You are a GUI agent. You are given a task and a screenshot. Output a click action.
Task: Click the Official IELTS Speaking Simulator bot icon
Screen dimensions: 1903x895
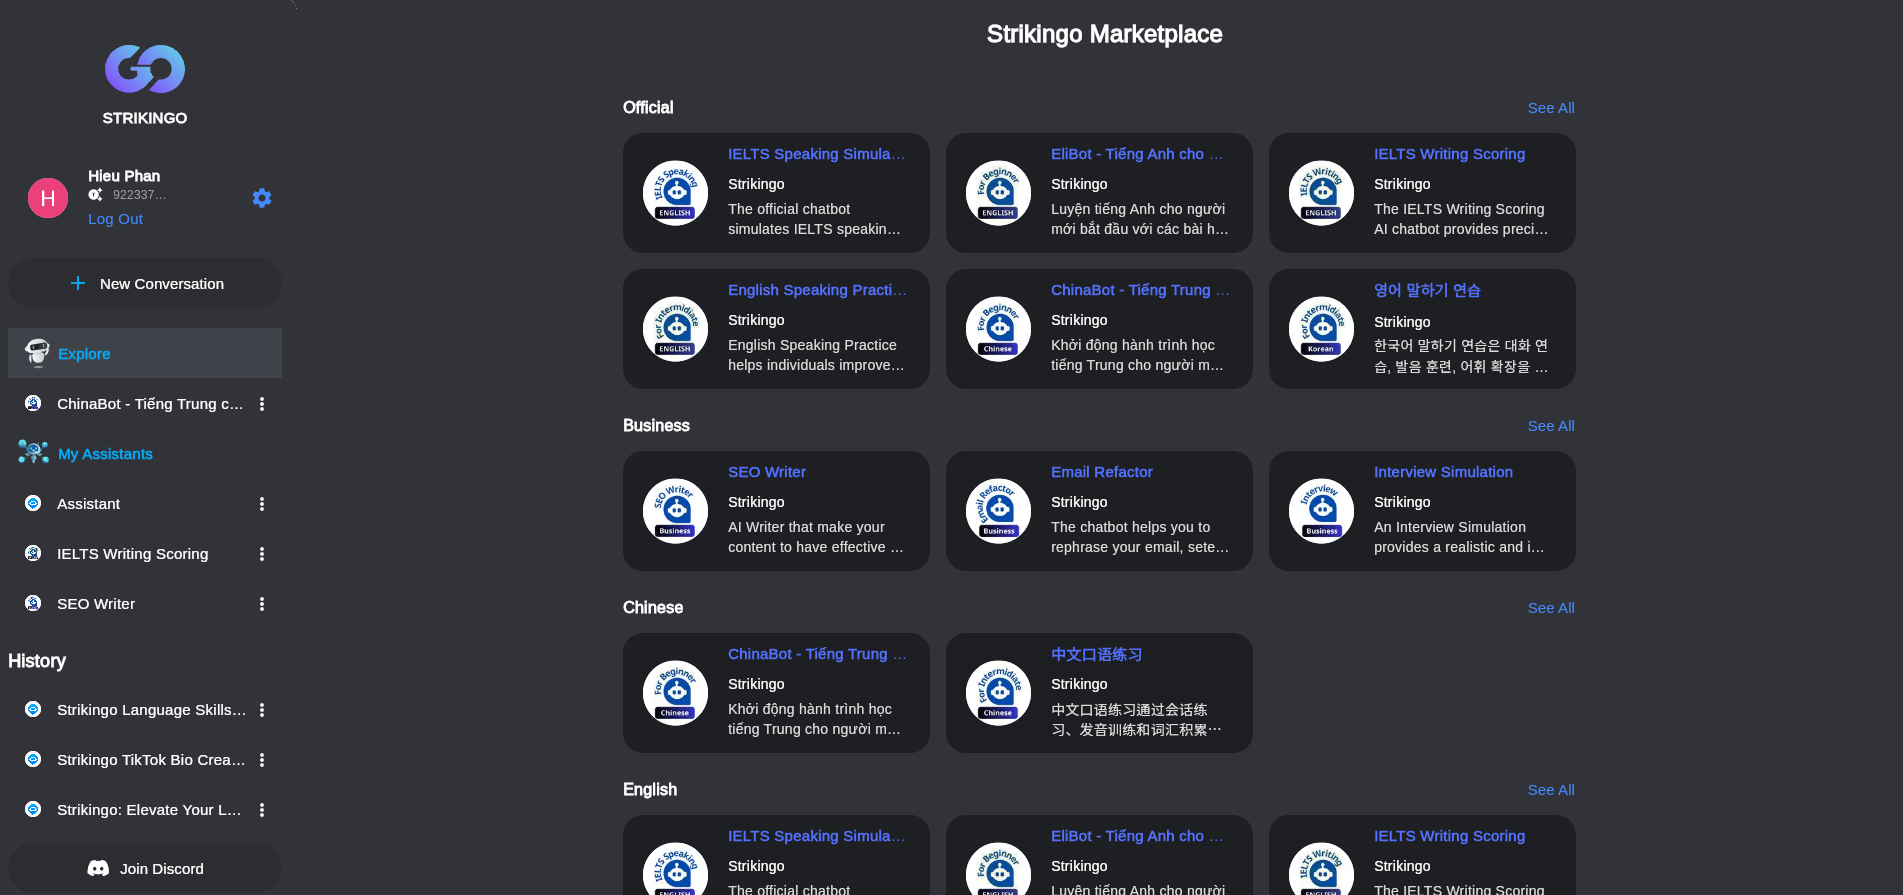pyautogui.click(x=675, y=193)
